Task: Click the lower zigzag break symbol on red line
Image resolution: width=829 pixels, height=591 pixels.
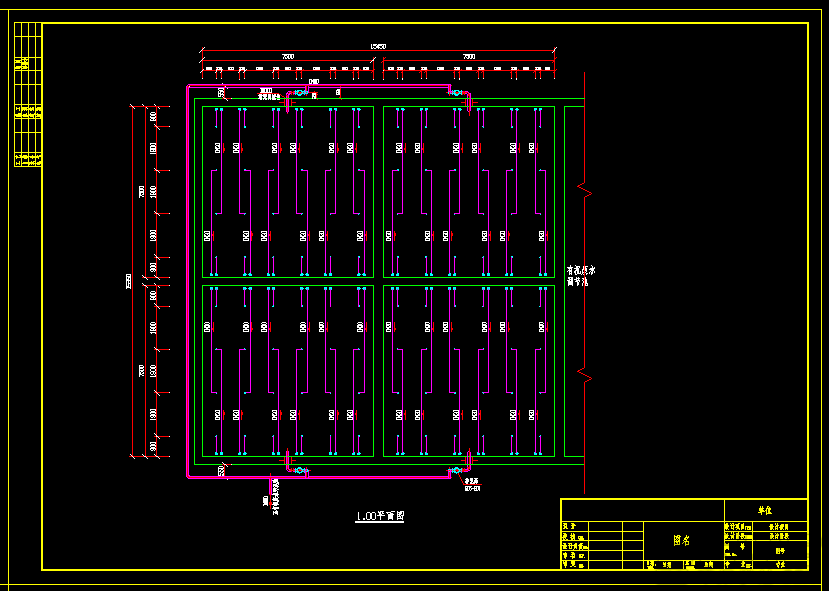Action: (584, 375)
